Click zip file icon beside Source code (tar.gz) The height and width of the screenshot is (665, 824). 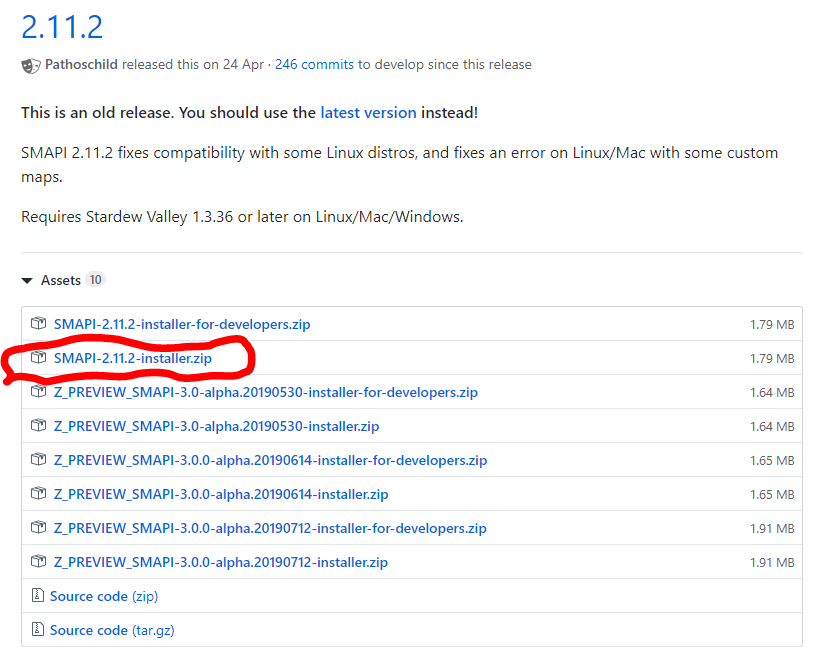(x=38, y=629)
